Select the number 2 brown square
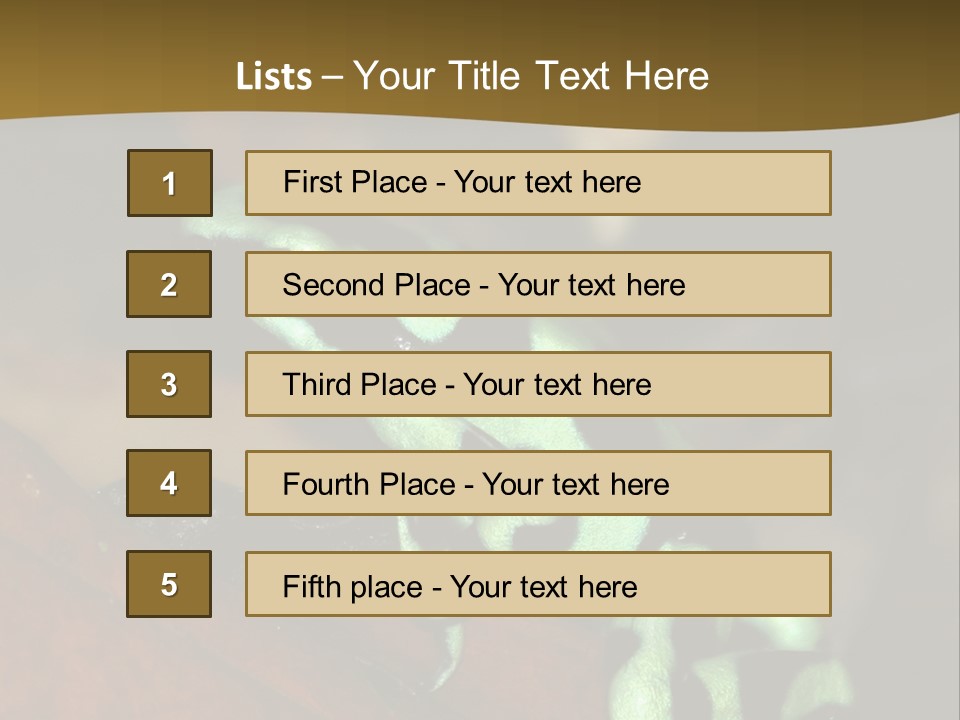960x720 pixels. pos(169,284)
